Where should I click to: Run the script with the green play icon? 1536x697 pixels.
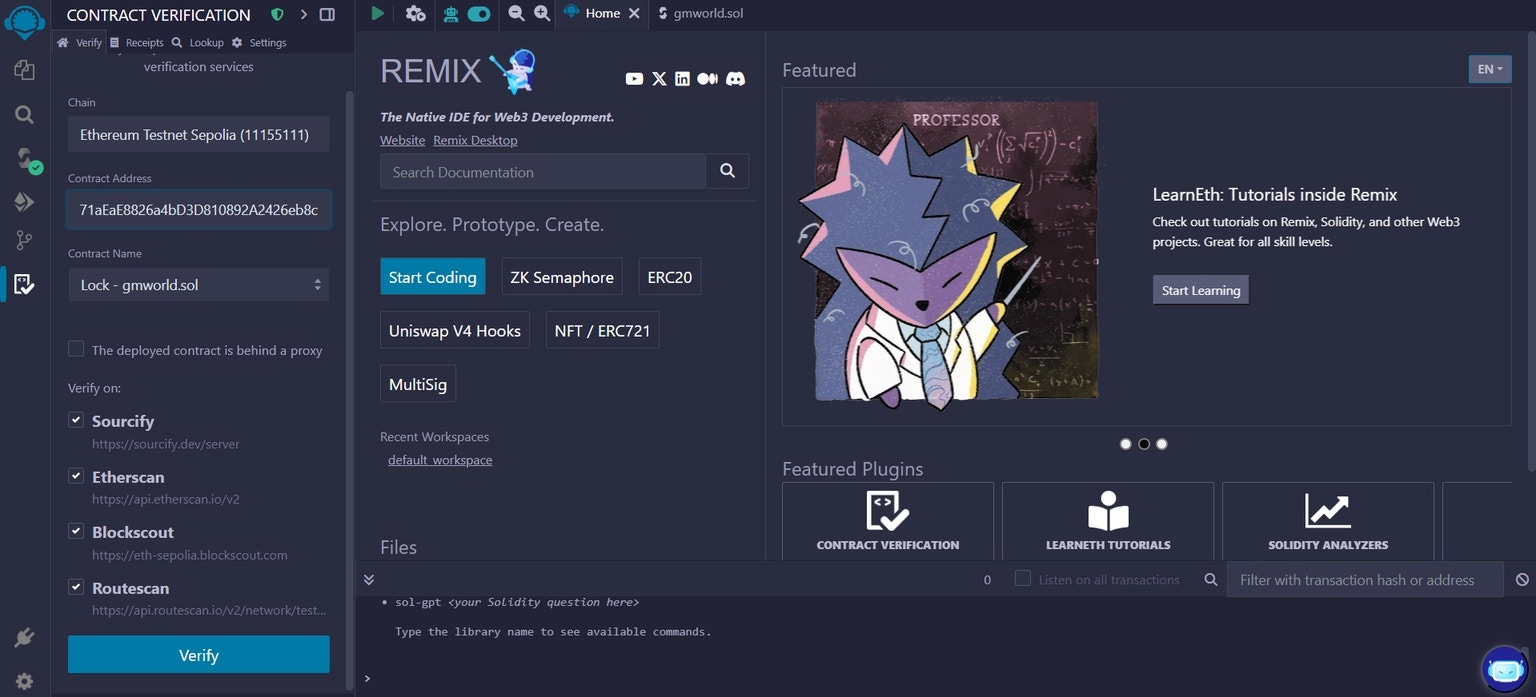point(376,14)
